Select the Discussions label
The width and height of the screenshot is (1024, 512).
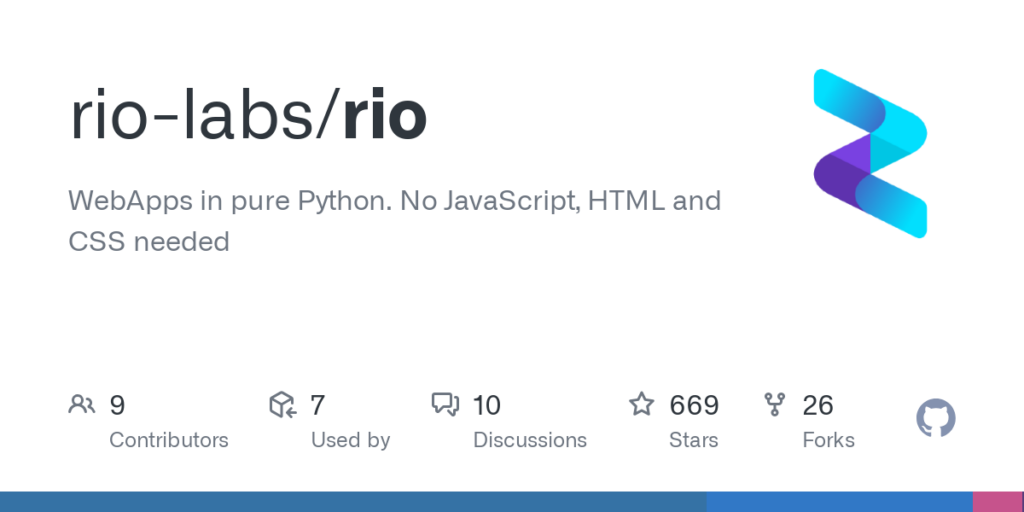tap(529, 440)
